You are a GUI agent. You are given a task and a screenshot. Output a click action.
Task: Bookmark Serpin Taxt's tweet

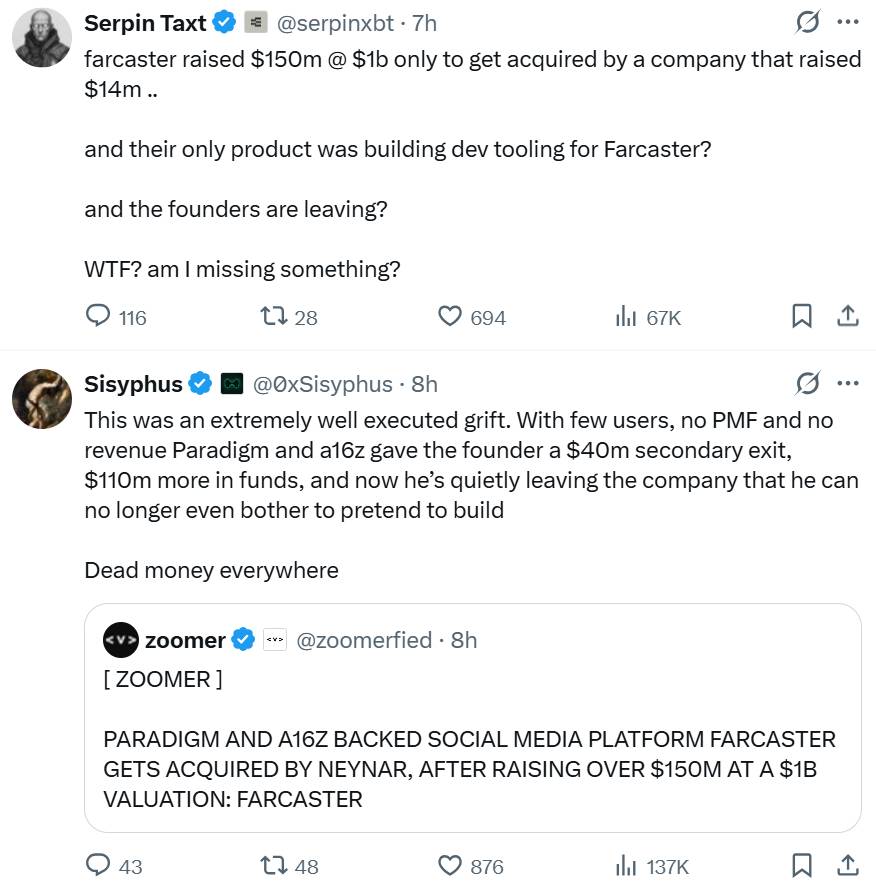pos(801,317)
